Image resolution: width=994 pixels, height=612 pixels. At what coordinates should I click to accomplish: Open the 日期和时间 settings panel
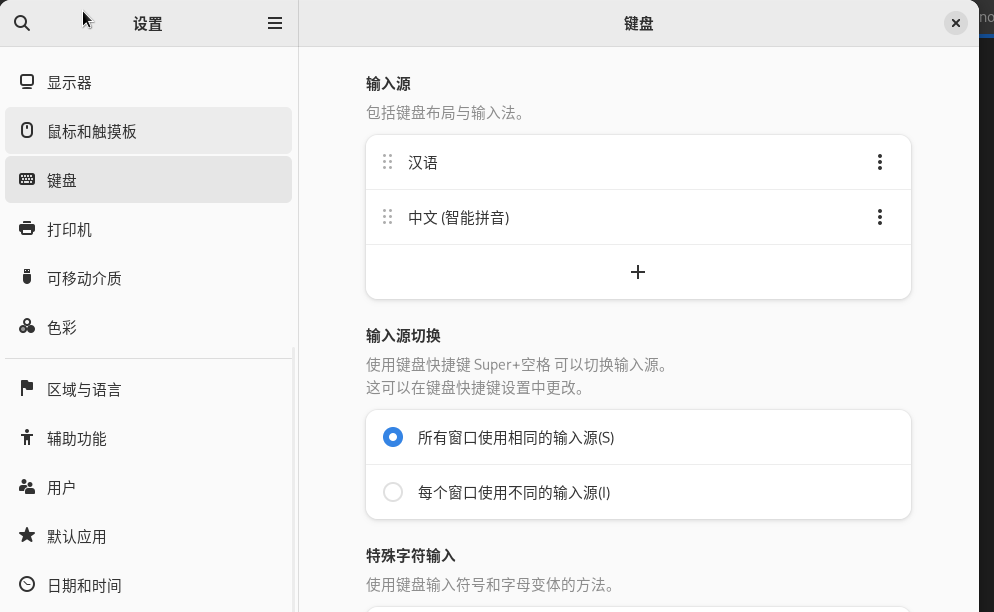[84, 585]
